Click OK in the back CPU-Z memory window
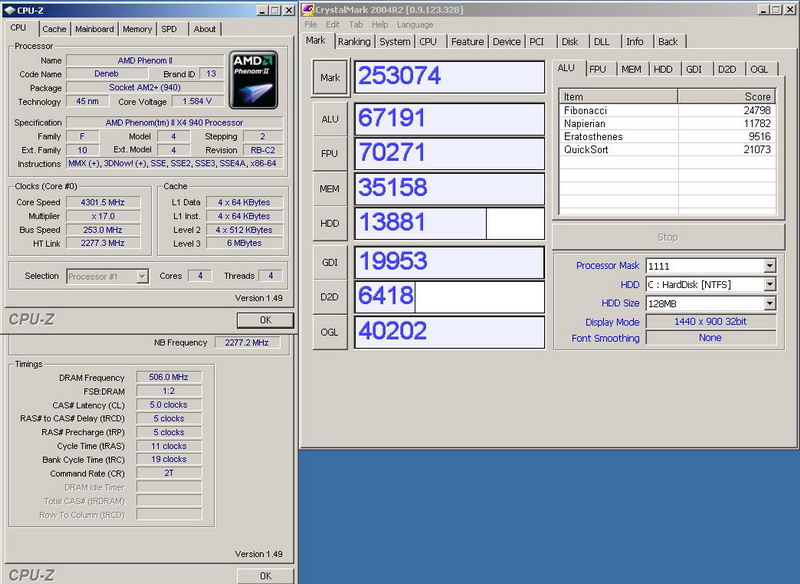 tap(265, 576)
